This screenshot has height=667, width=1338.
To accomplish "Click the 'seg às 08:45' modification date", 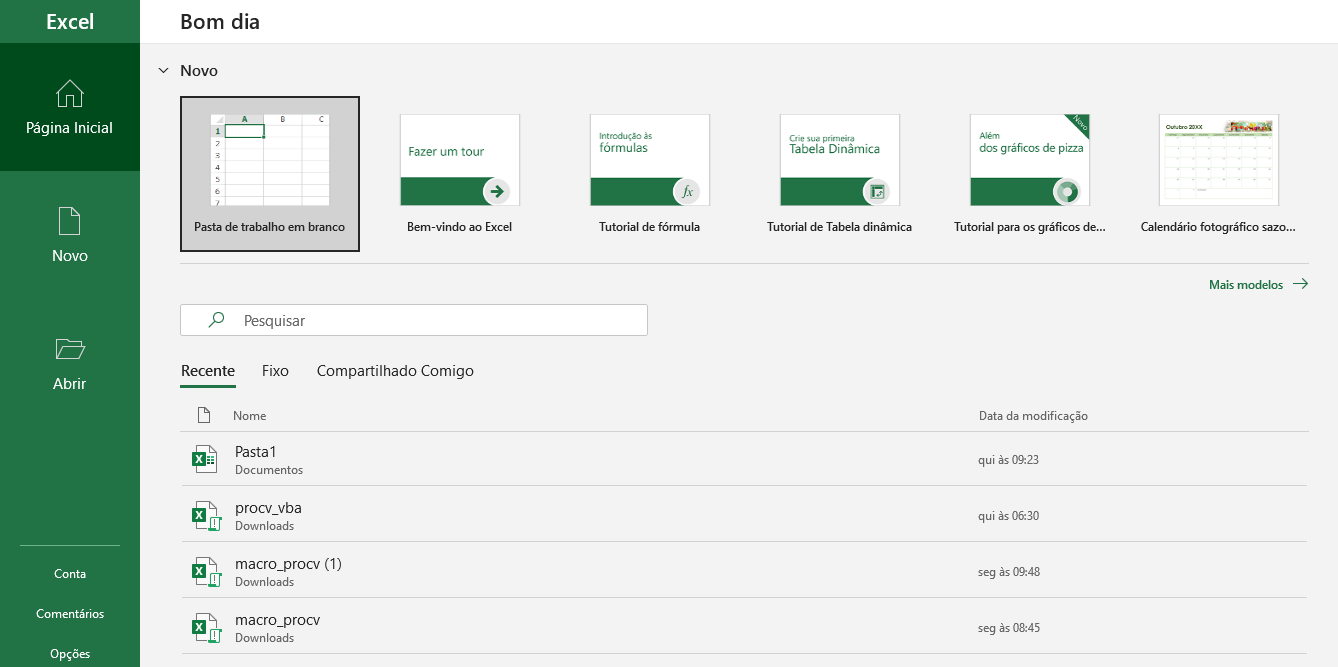I will coord(1009,628).
